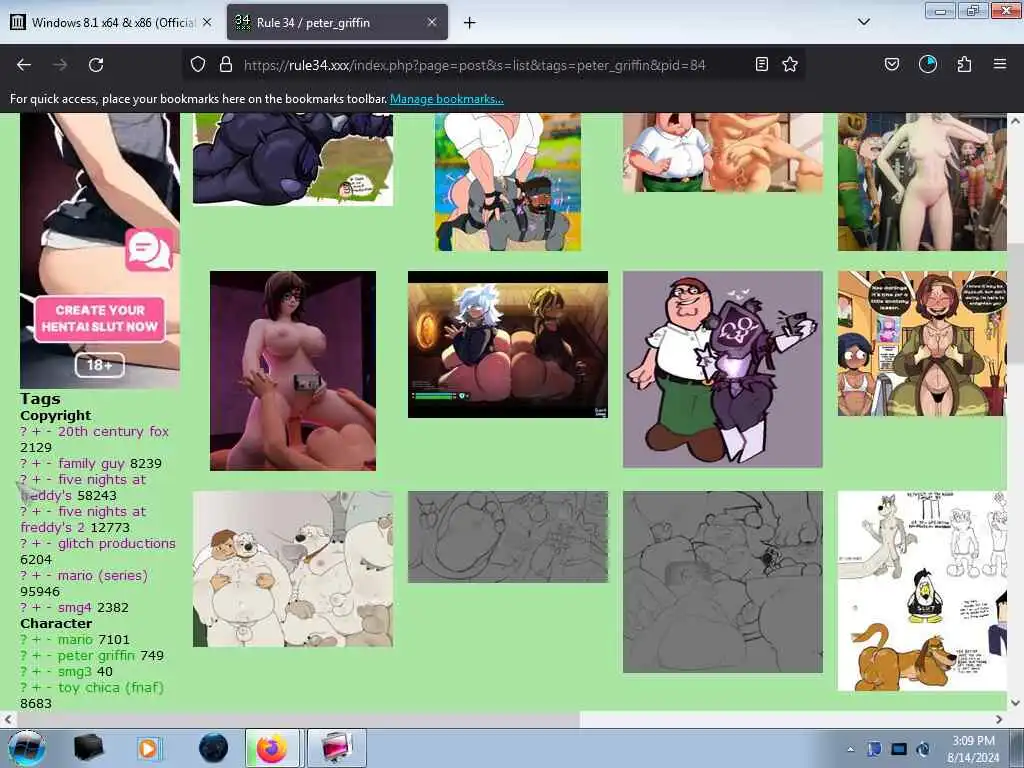Open the mario character tag link
Viewport: 1024px width, 768px height.
click(76, 639)
